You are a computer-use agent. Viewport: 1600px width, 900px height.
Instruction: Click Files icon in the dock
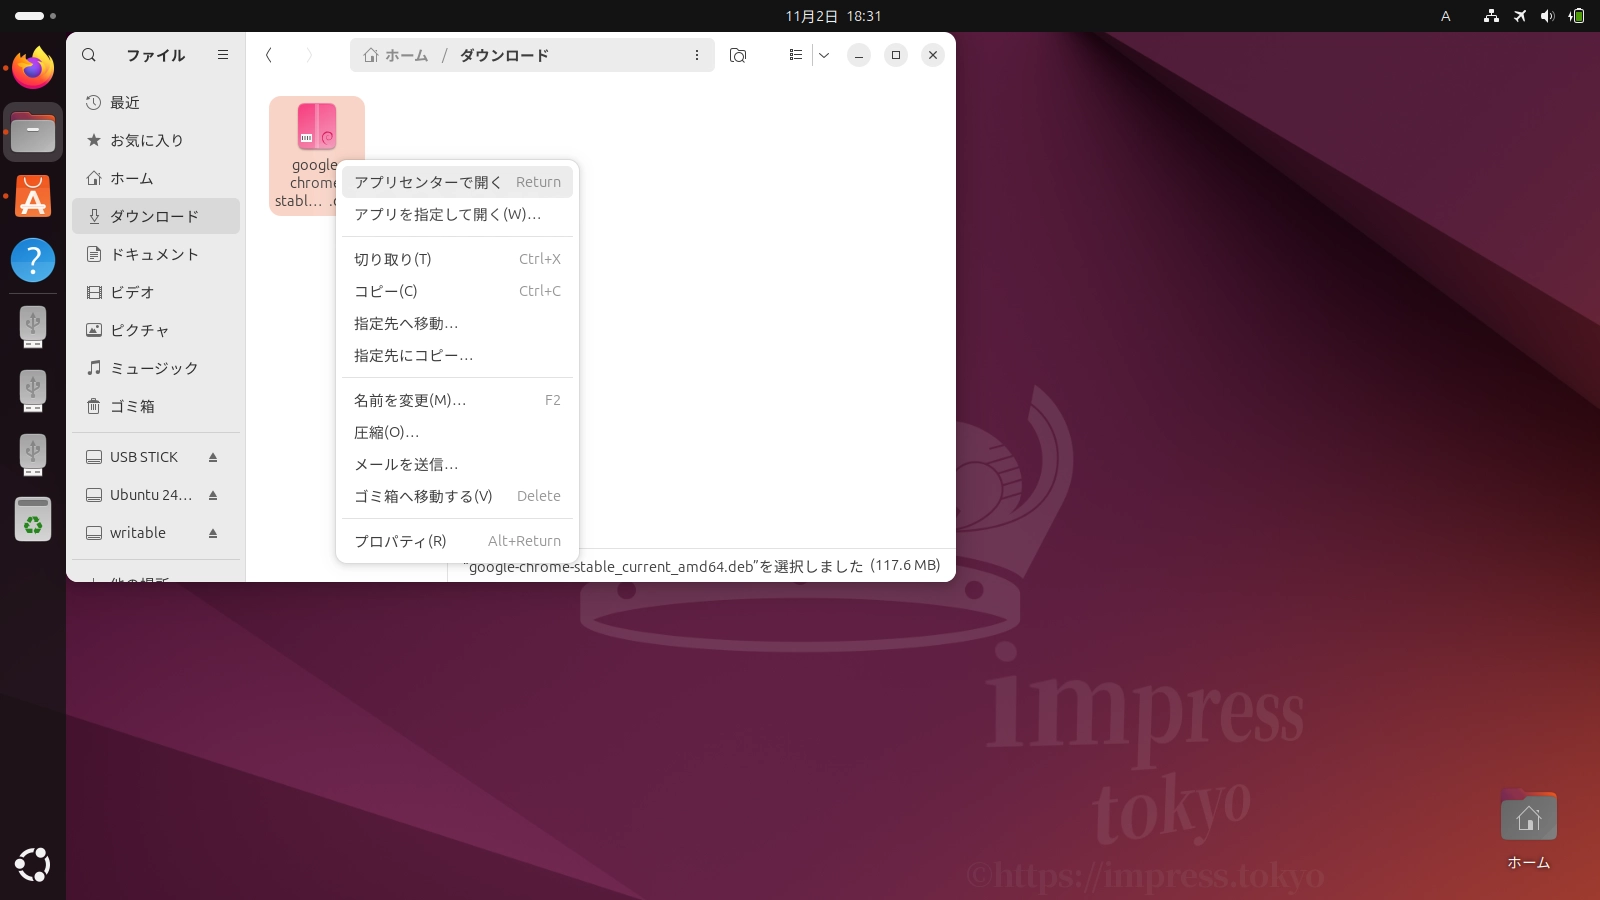[x=33, y=132]
